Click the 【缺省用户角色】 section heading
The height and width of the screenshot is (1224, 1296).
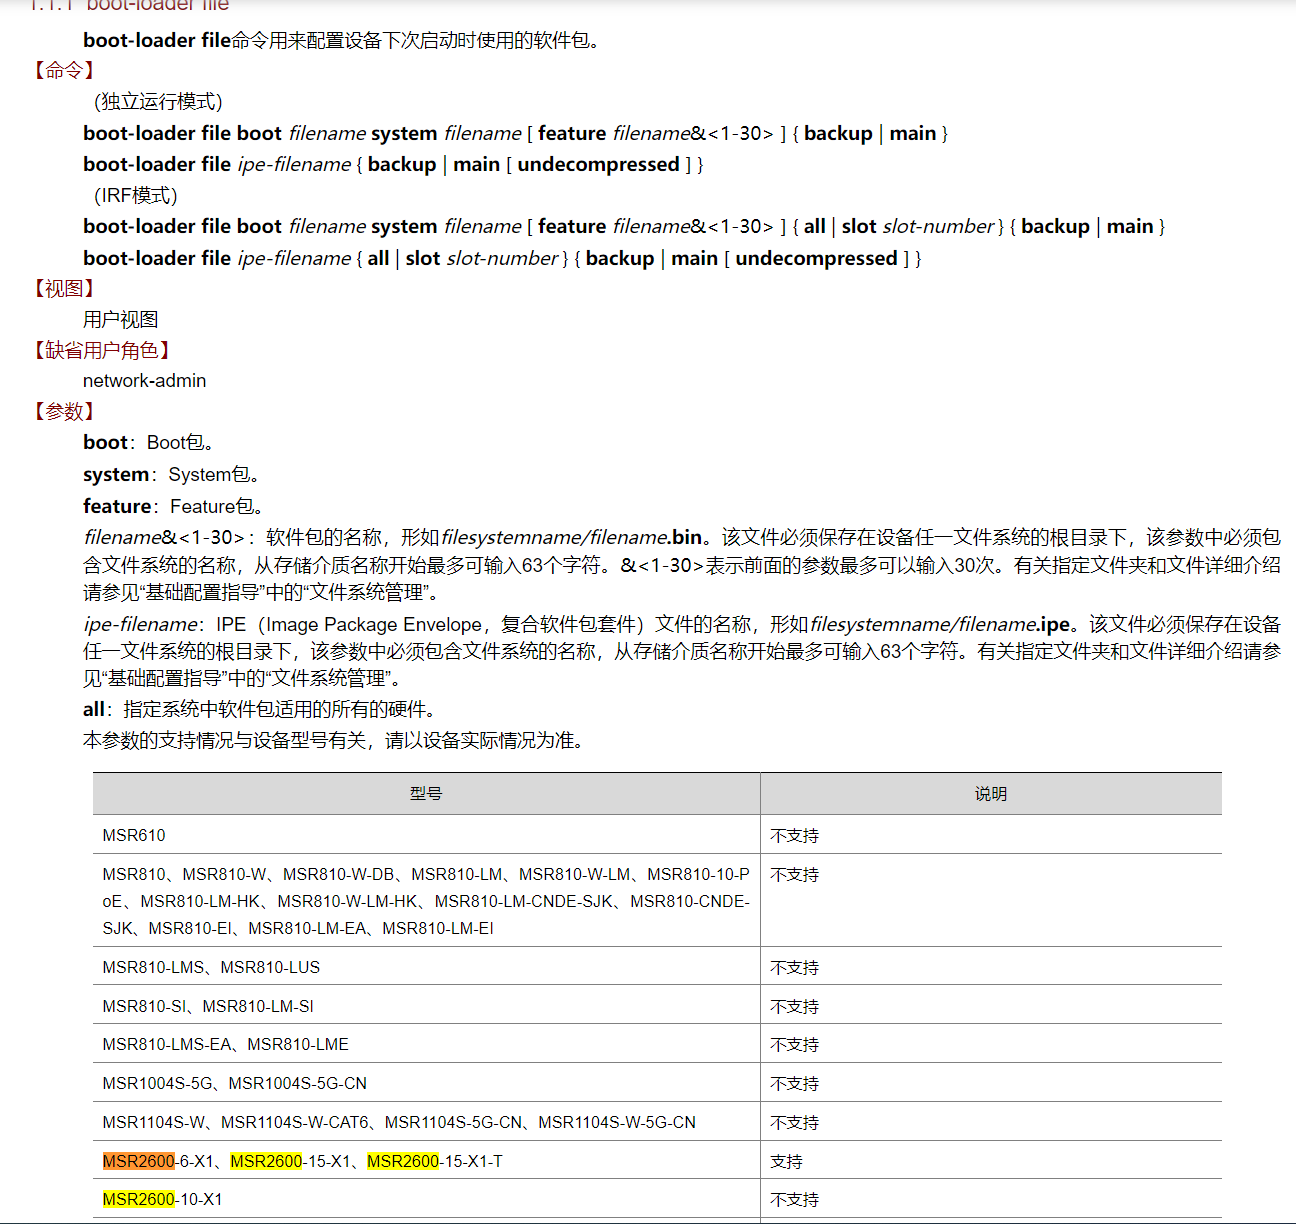click(102, 350)
